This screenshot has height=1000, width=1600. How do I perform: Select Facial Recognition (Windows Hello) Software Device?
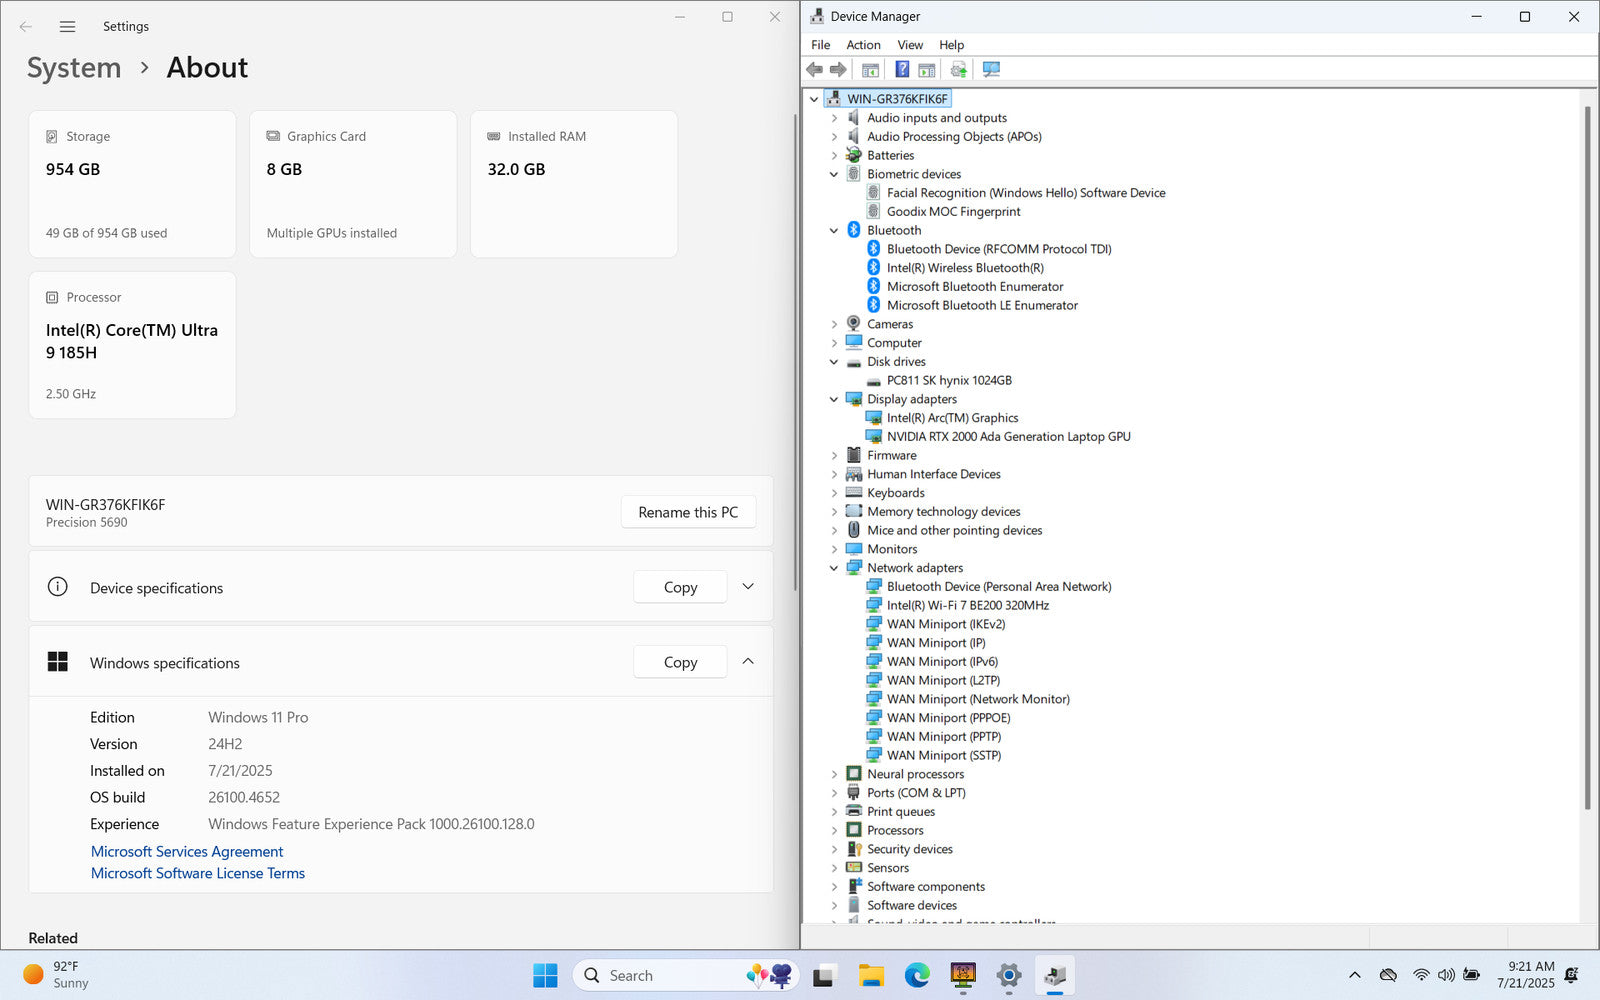(x=1026, y=193)
